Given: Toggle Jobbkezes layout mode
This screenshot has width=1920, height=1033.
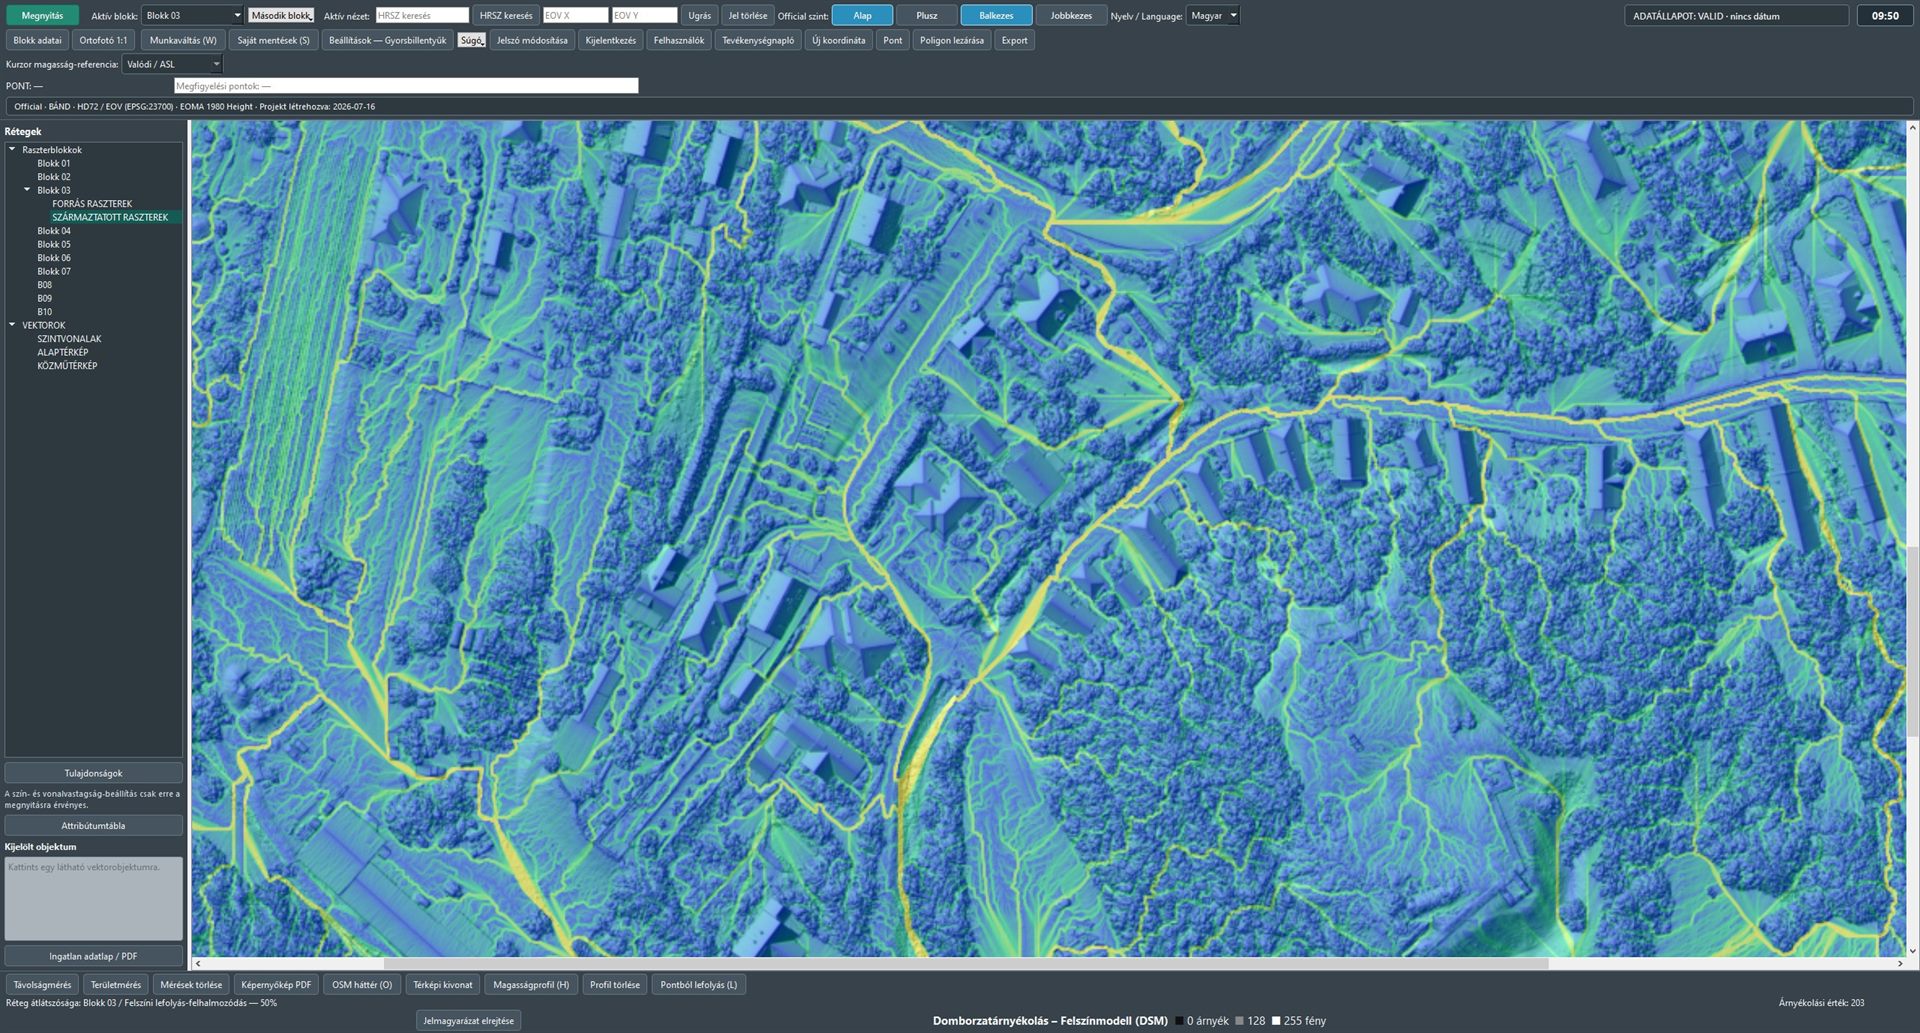Looking at the screenshot, I should (x=1071, y=16).
